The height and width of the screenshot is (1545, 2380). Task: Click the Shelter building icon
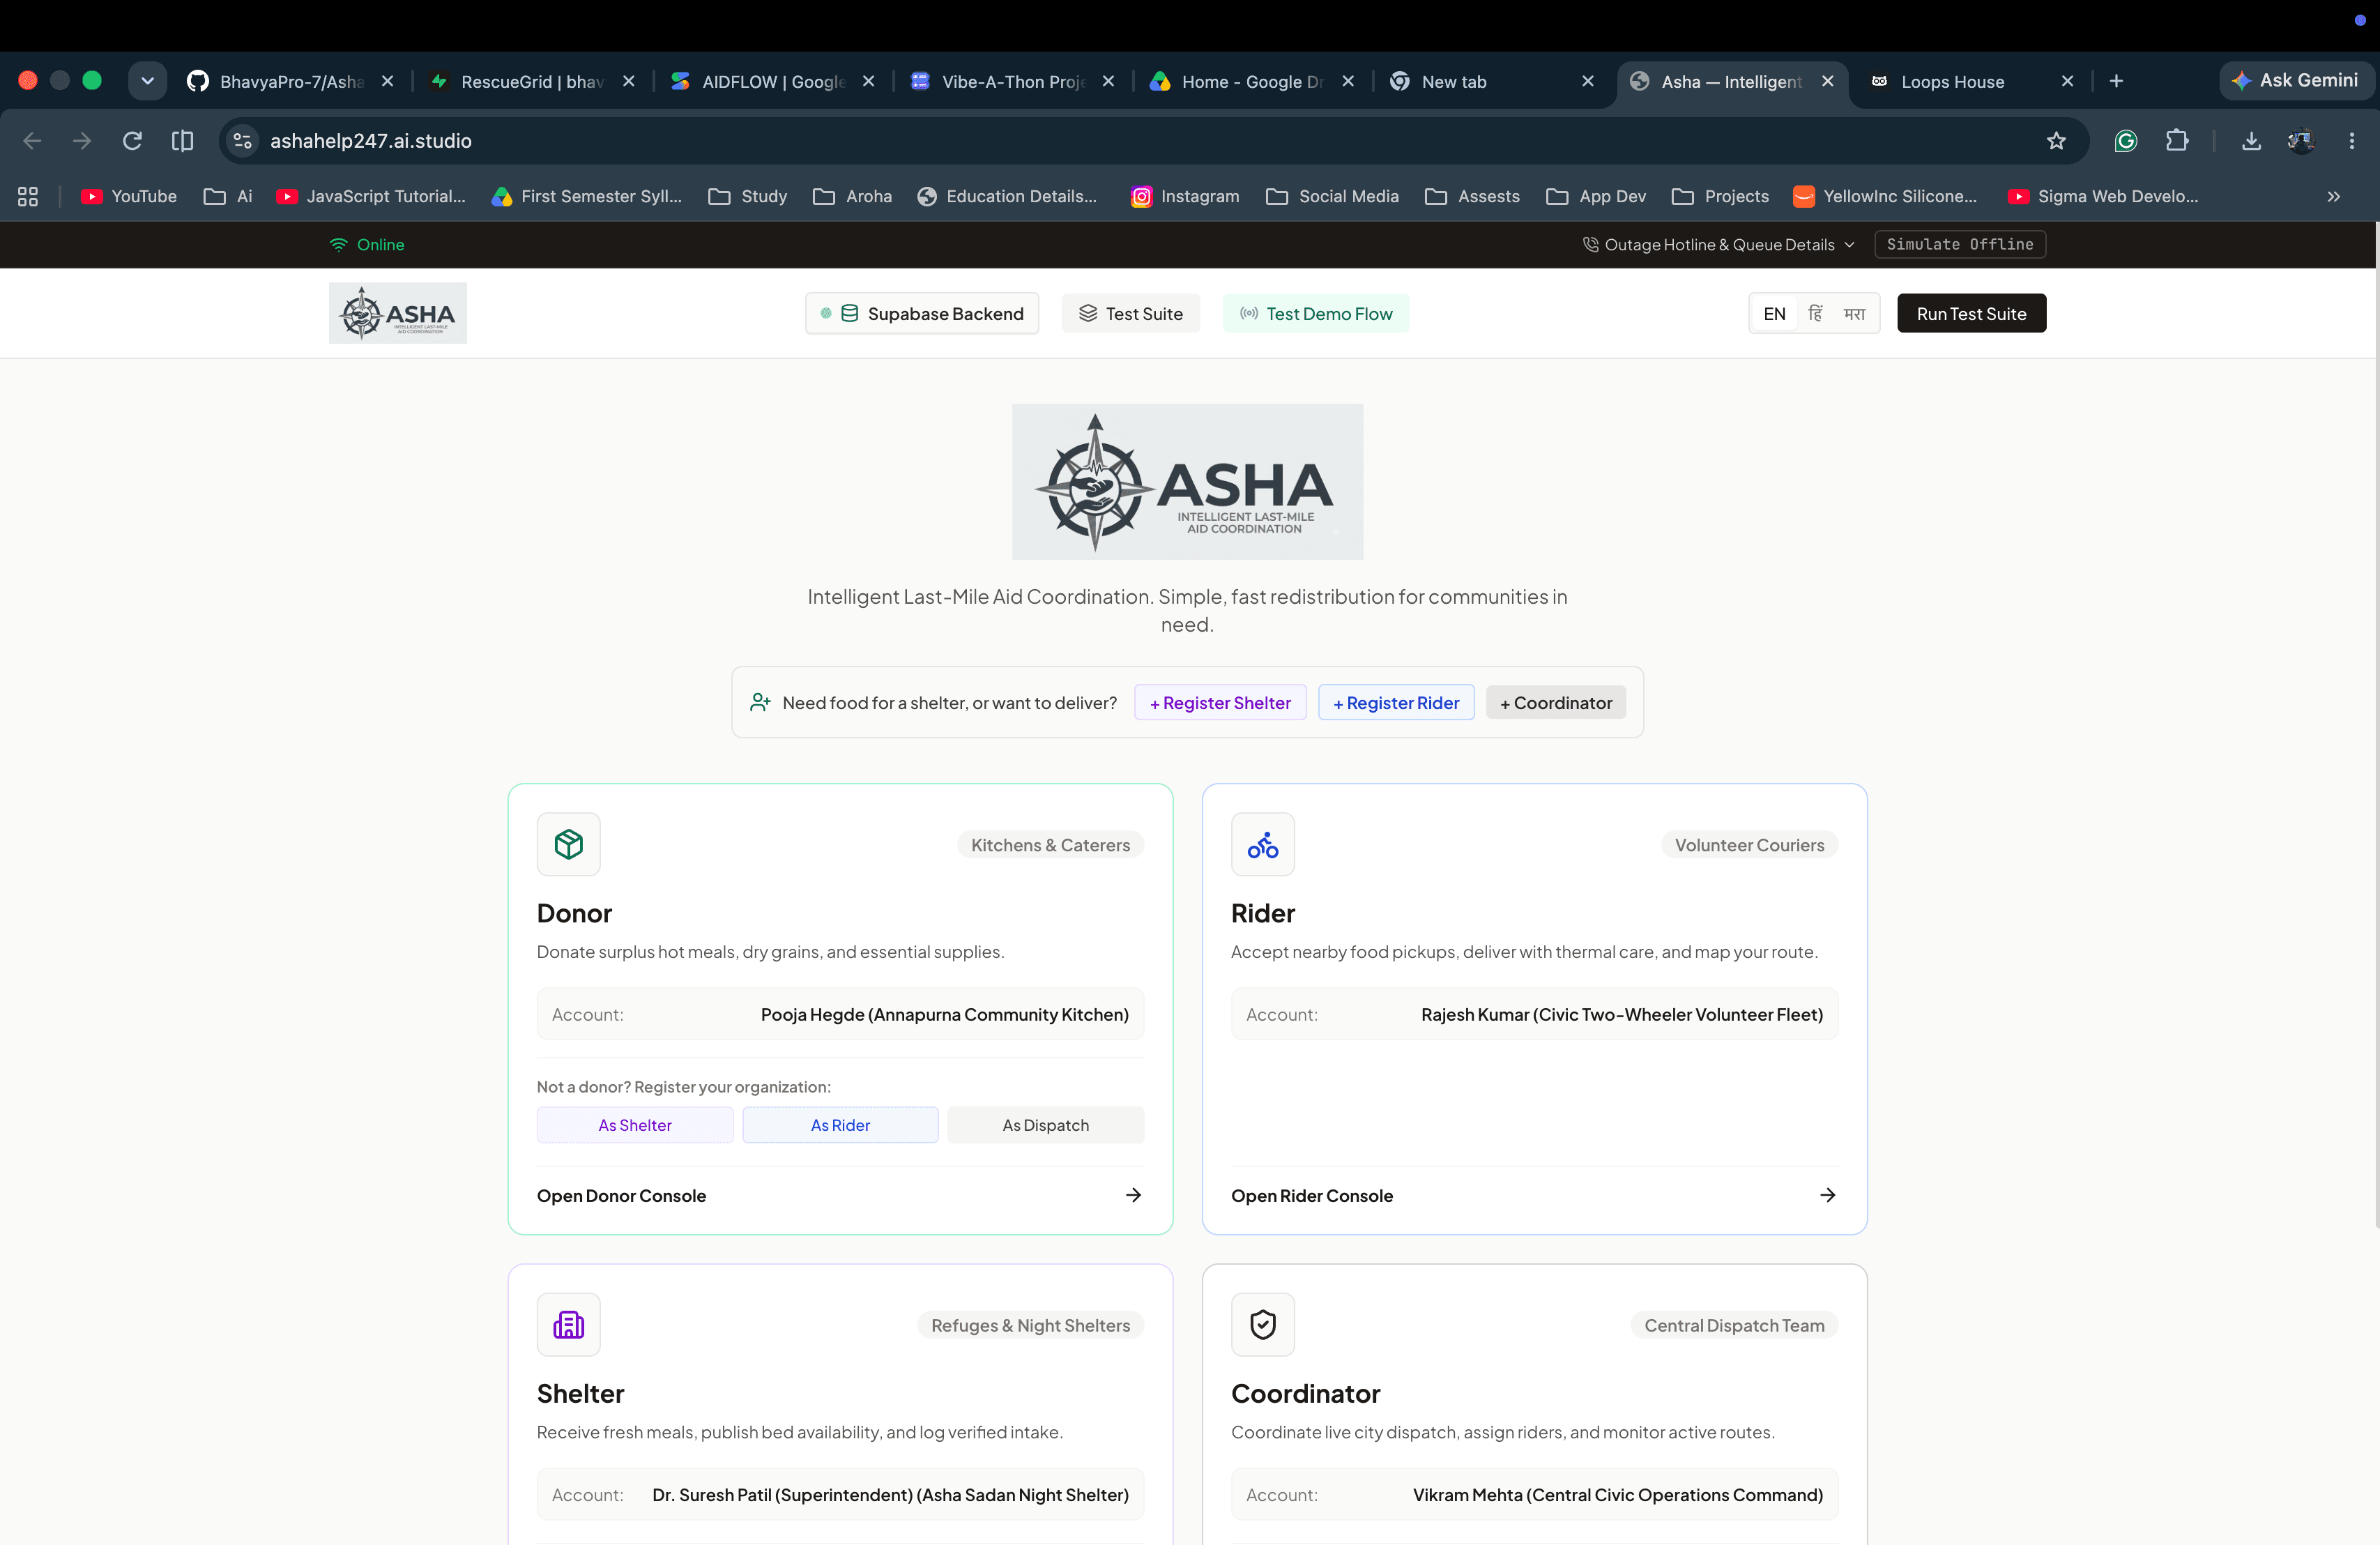coord(568,1324)
